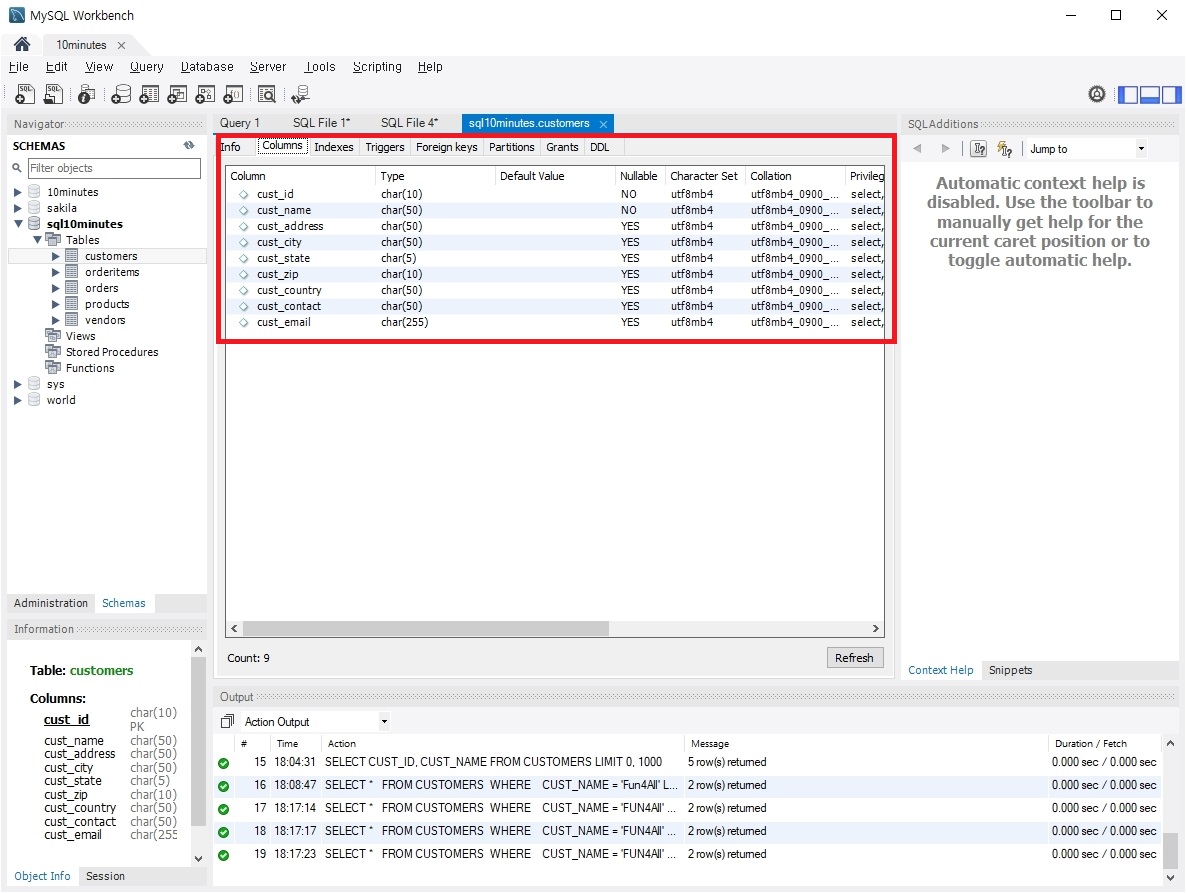The height and width of the screenshot is (893, 1186).
Task: Collapse the Tables node
Action: pos(37,240)
